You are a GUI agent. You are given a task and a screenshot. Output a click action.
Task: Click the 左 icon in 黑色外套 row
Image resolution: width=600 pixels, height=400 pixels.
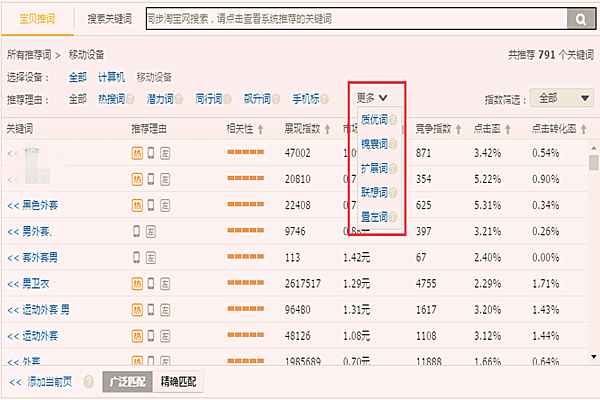coord(165,206)
